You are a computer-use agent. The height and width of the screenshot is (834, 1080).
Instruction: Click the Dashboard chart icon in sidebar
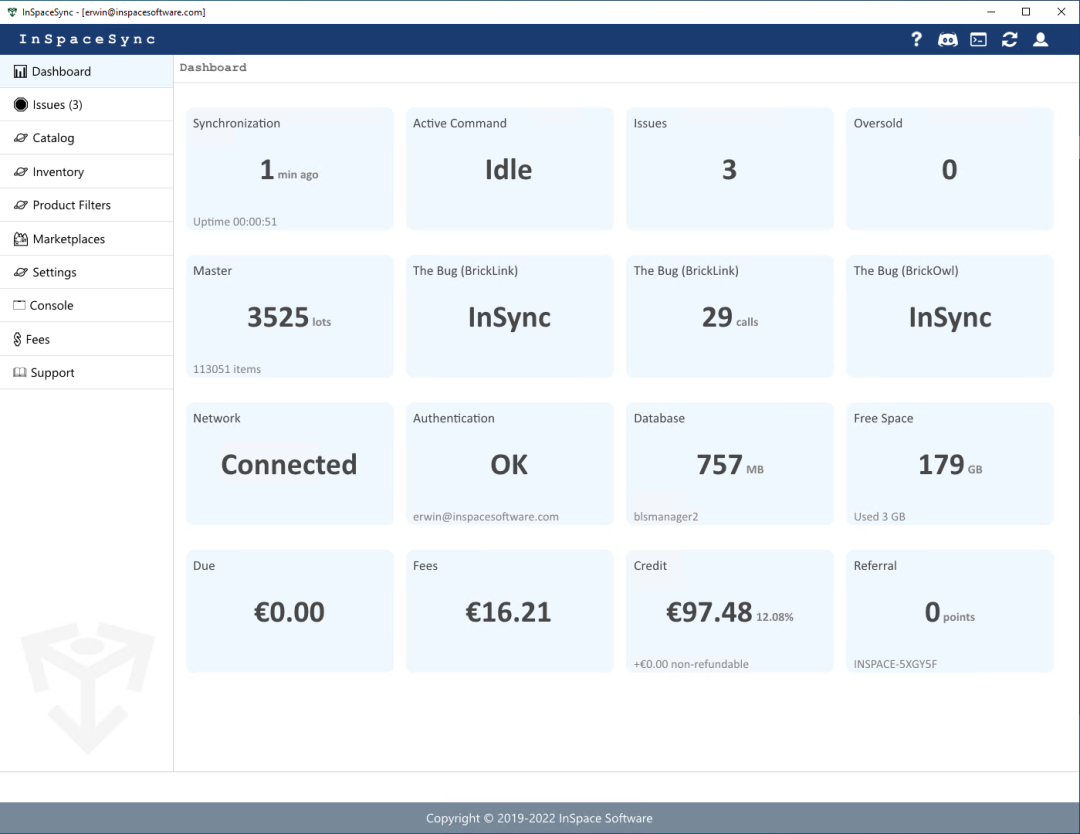20,72
